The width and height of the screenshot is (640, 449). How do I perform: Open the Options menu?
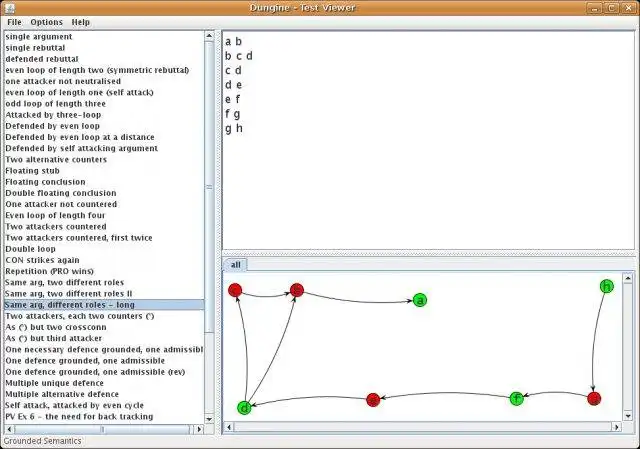tap(47, 22)
